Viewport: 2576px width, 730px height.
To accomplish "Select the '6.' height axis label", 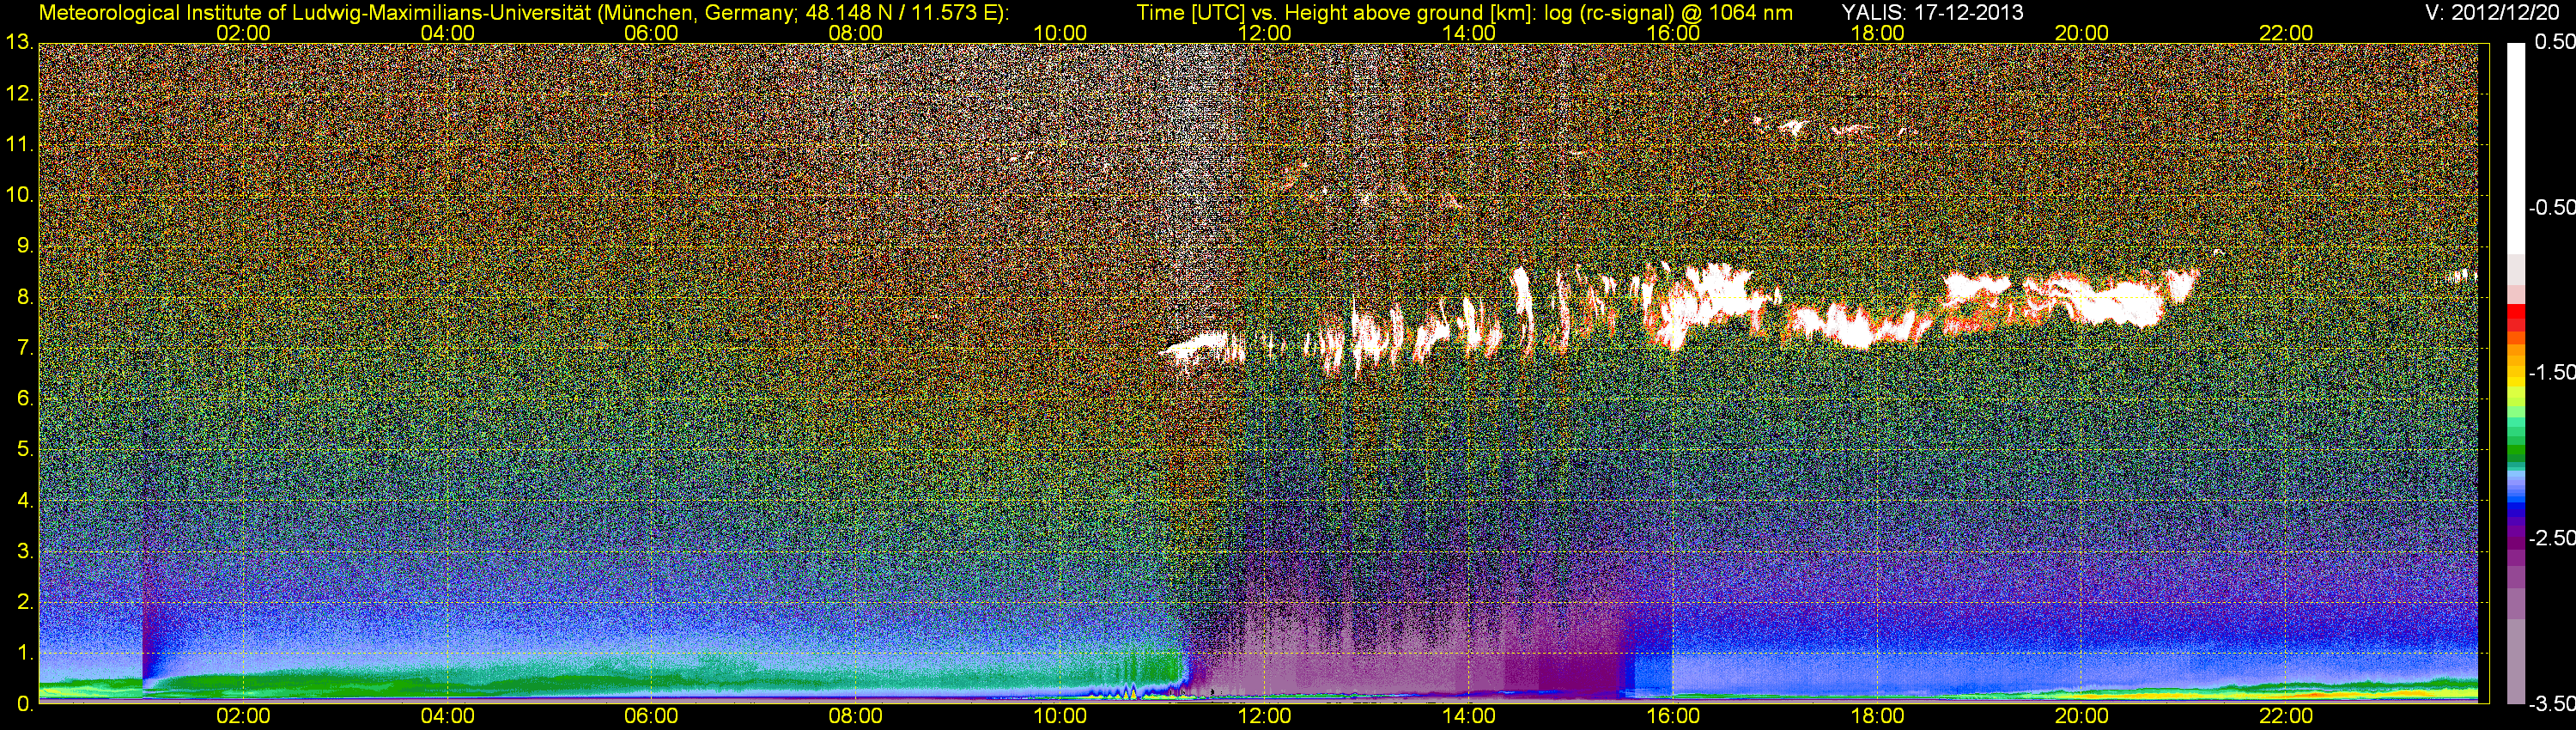I will (25, 399).
